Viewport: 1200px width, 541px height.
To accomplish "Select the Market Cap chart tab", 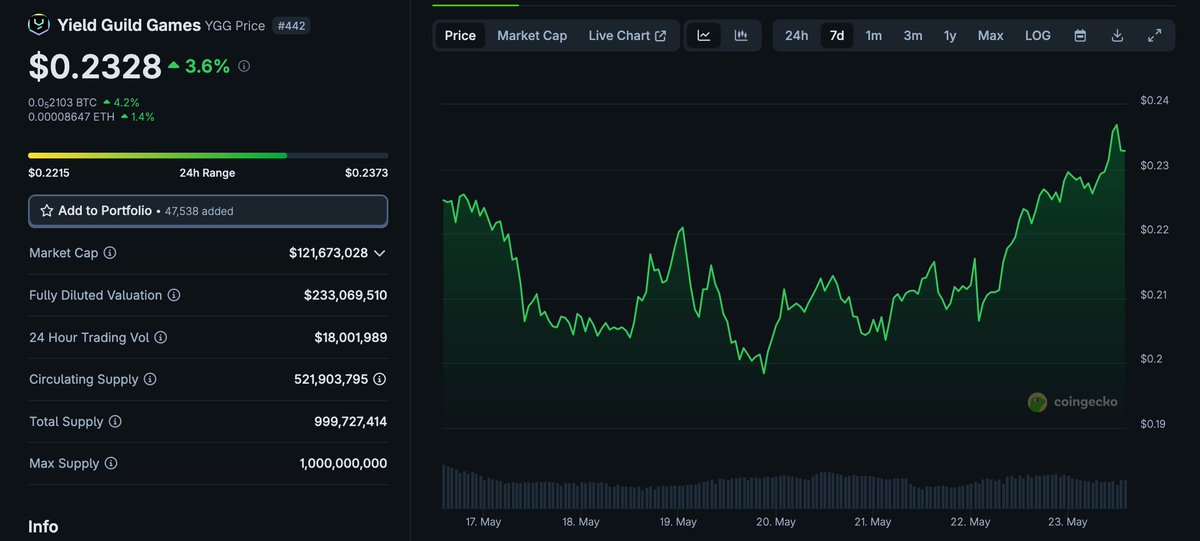I will 532,35.
